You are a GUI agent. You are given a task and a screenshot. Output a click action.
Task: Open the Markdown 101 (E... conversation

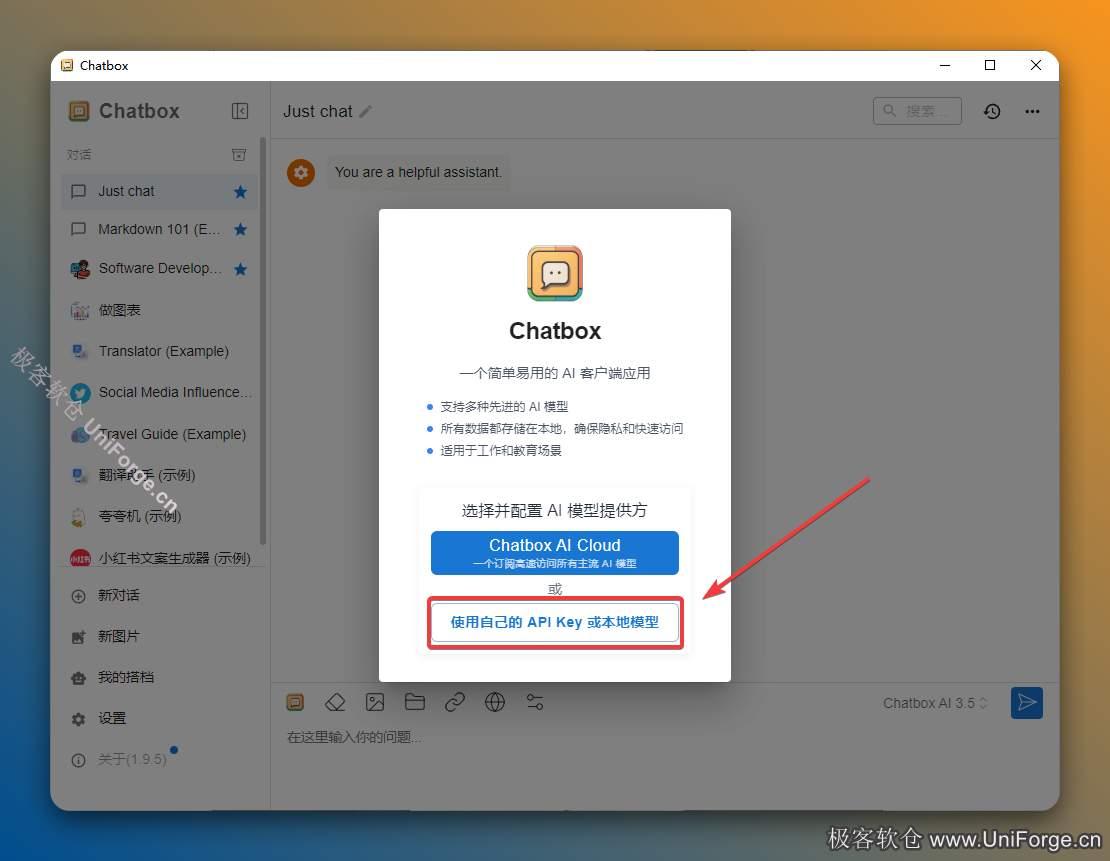[160, 229]
